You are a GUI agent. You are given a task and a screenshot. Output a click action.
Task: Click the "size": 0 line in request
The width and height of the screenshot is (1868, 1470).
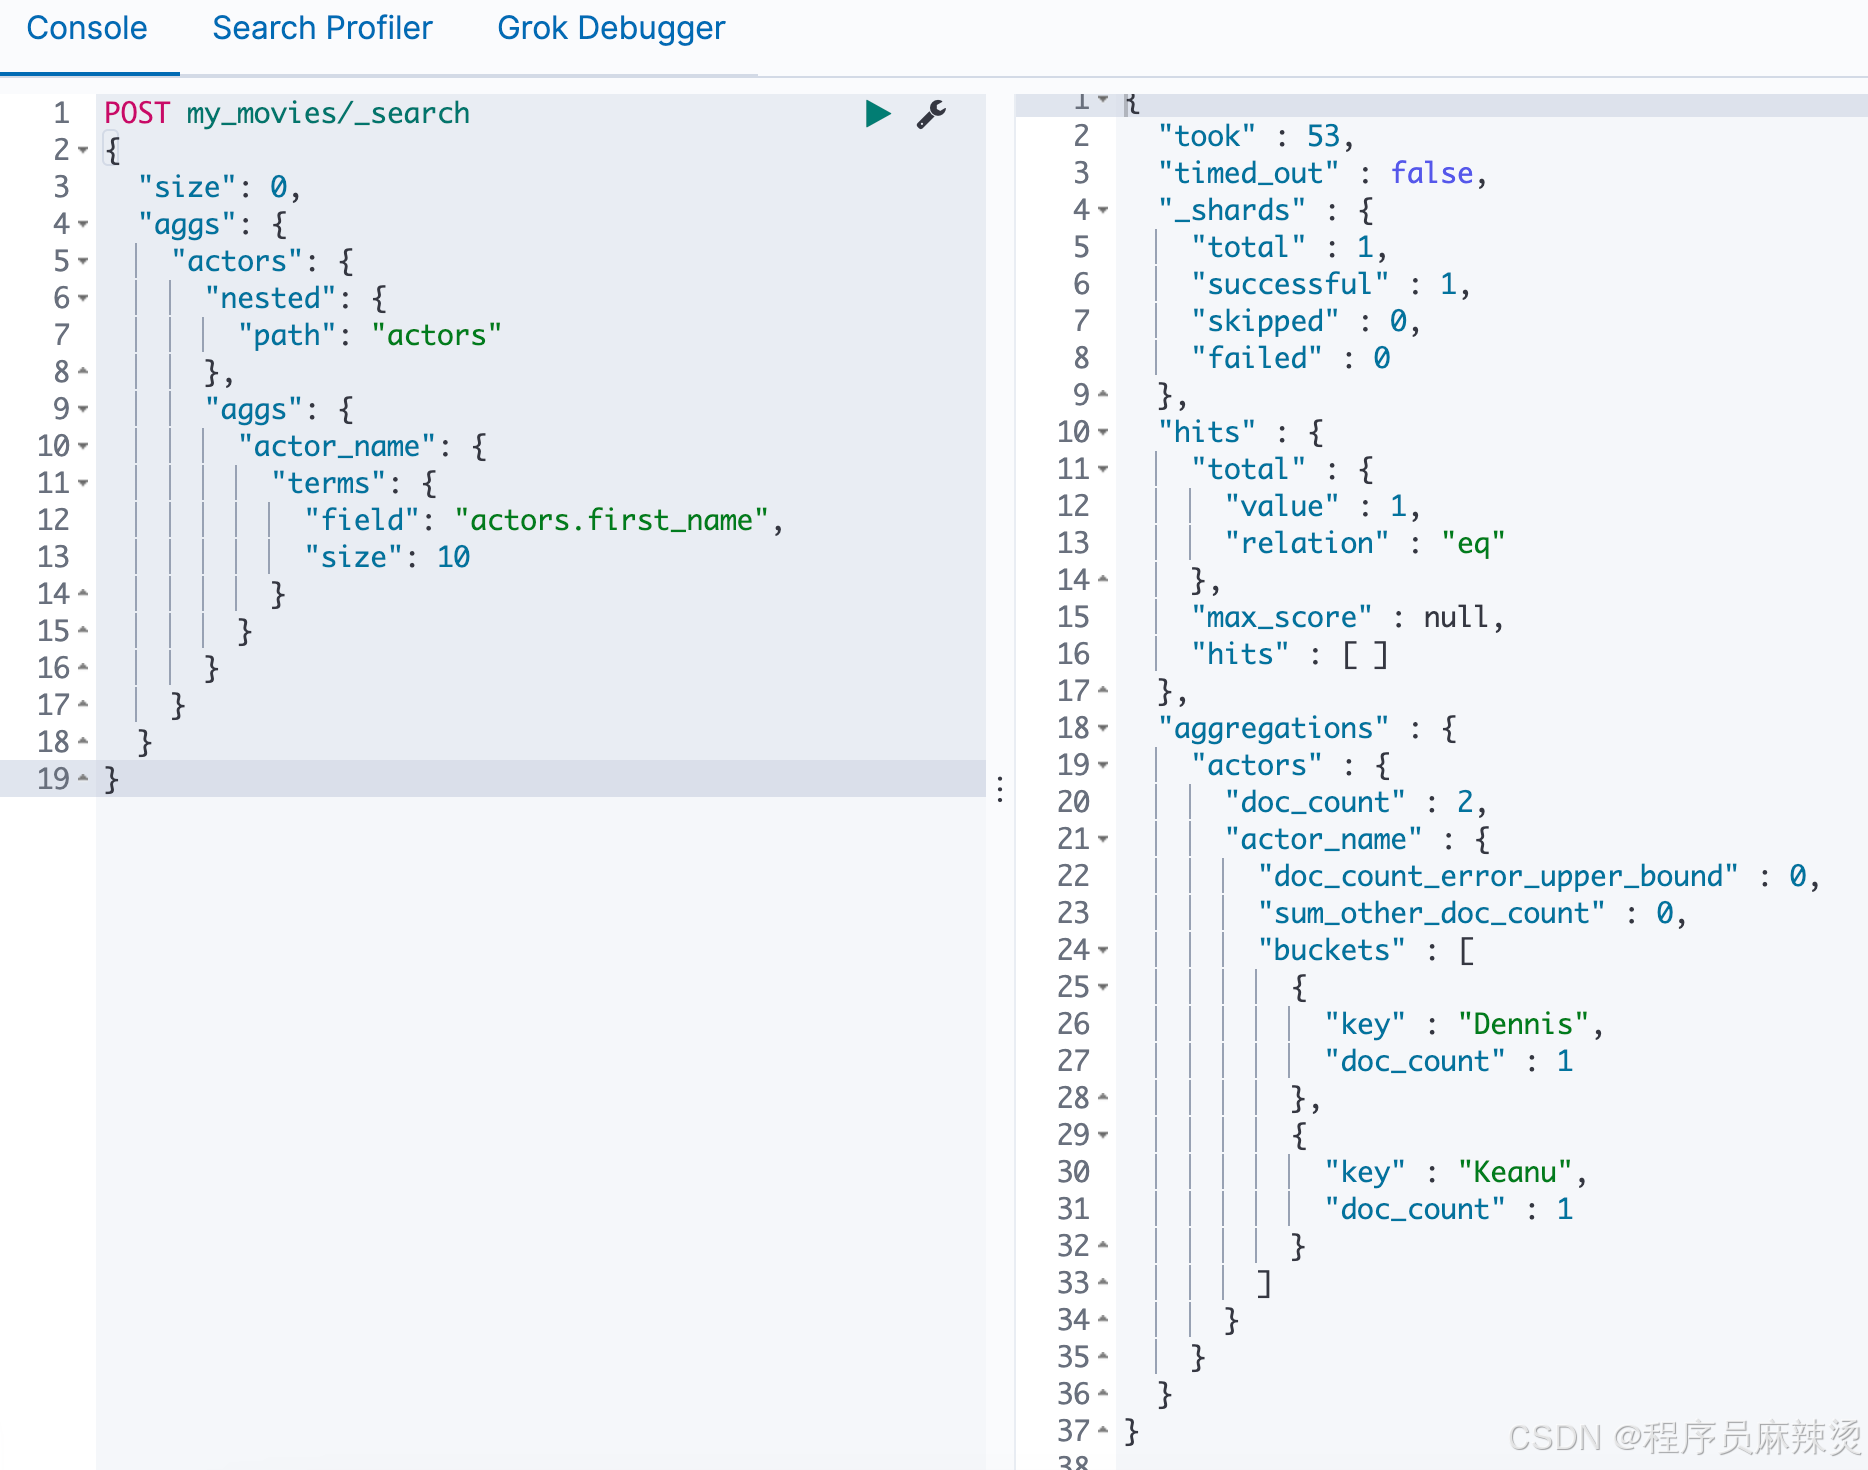(x=219, y=187)
